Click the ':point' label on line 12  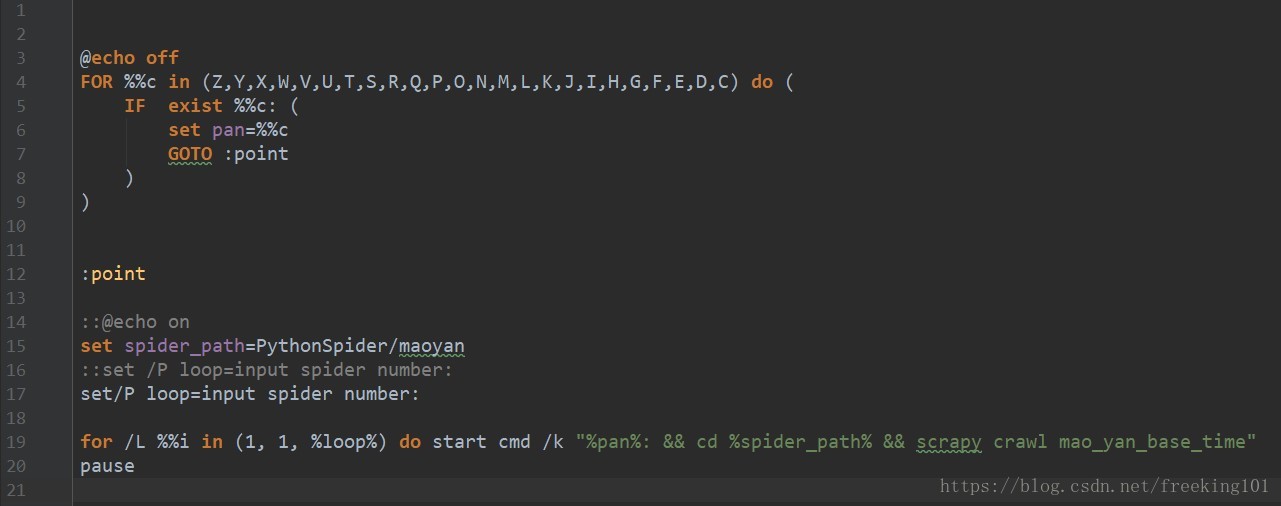[113, 274]
